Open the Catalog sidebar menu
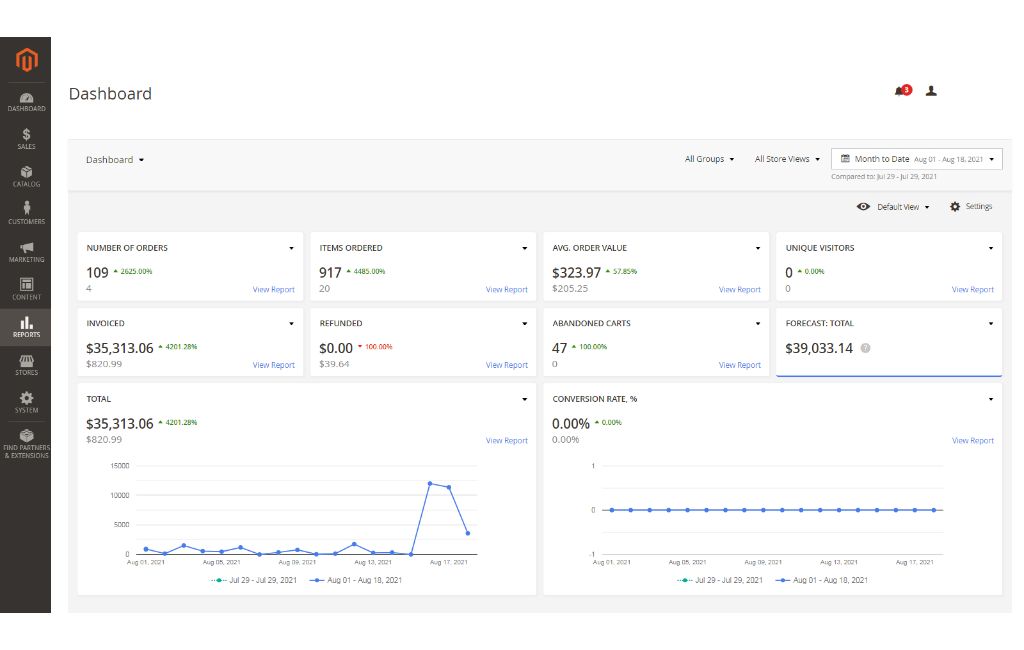Viewport: 1024px width, 650px height. click(26, 176)
